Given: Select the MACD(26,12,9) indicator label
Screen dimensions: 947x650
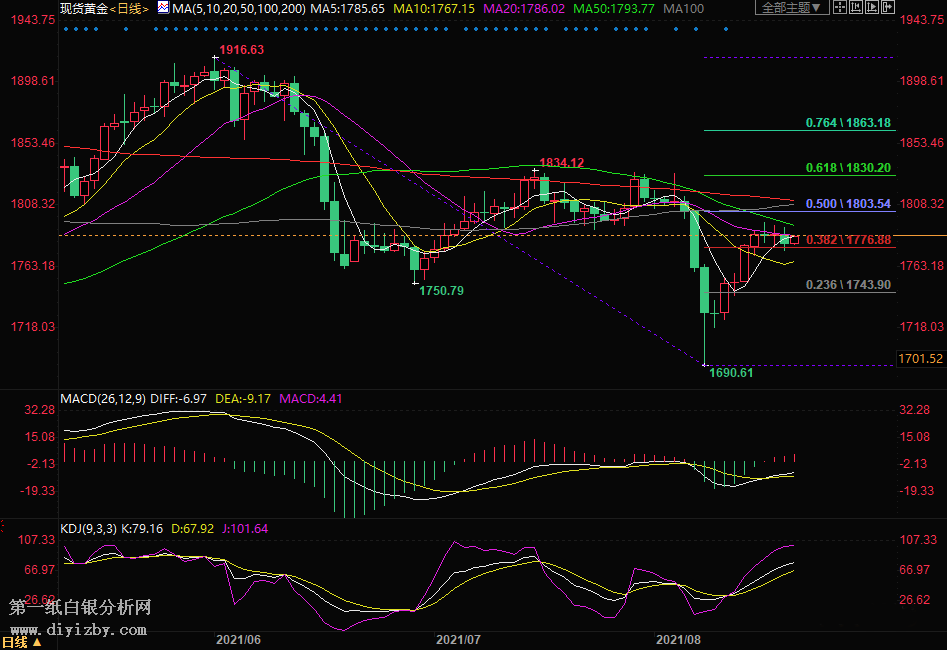Looking at the screenshot, I should (x=103, y=399).
